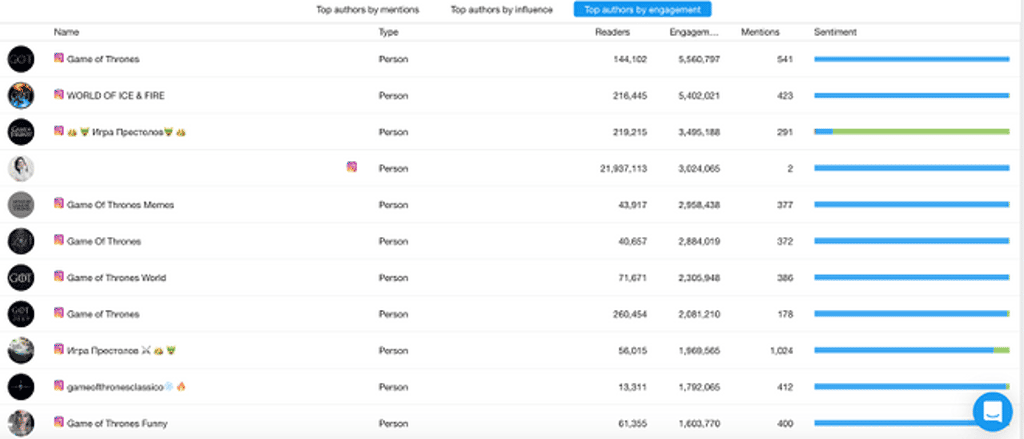Sort table by Readers column header

[x=613, y=32]
